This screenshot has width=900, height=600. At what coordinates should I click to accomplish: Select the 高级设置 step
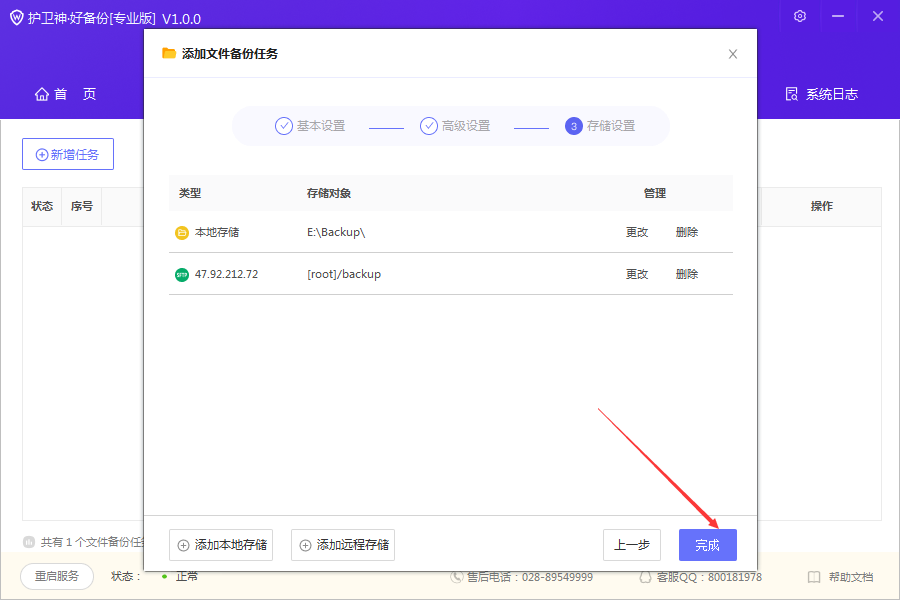pyautogui.click(x=455, y=126)
